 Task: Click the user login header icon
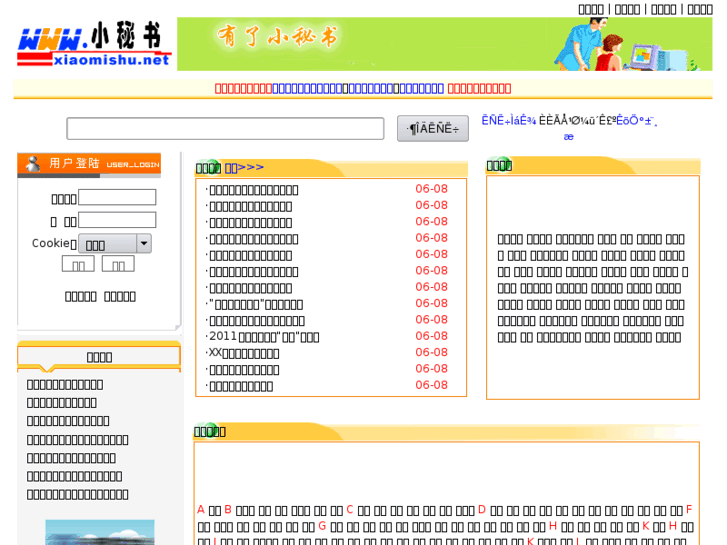coord(33,164)
